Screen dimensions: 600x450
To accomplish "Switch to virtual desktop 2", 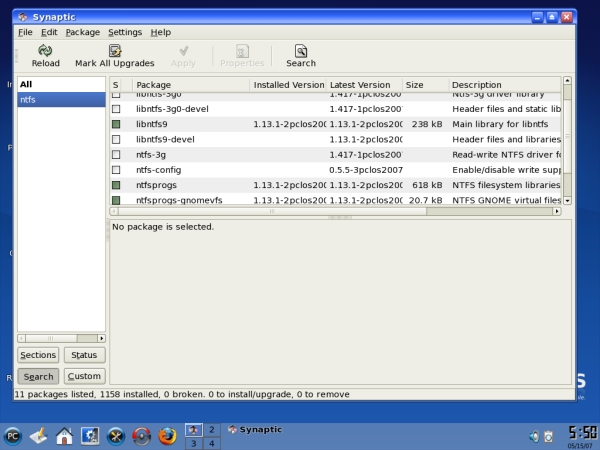I will coord(212,430).
